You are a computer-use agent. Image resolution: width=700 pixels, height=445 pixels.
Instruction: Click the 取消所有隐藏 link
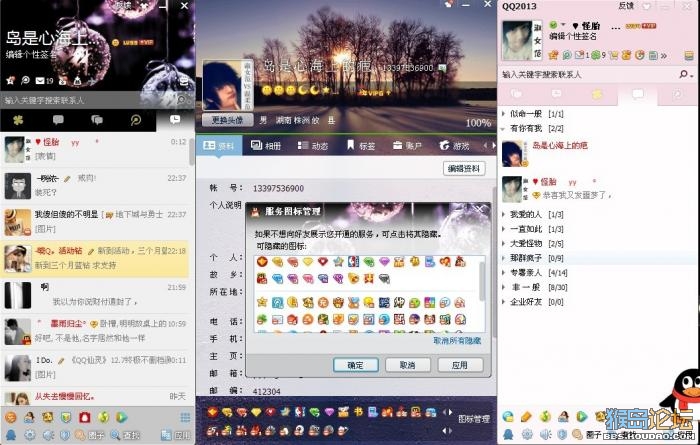point(457,341)
